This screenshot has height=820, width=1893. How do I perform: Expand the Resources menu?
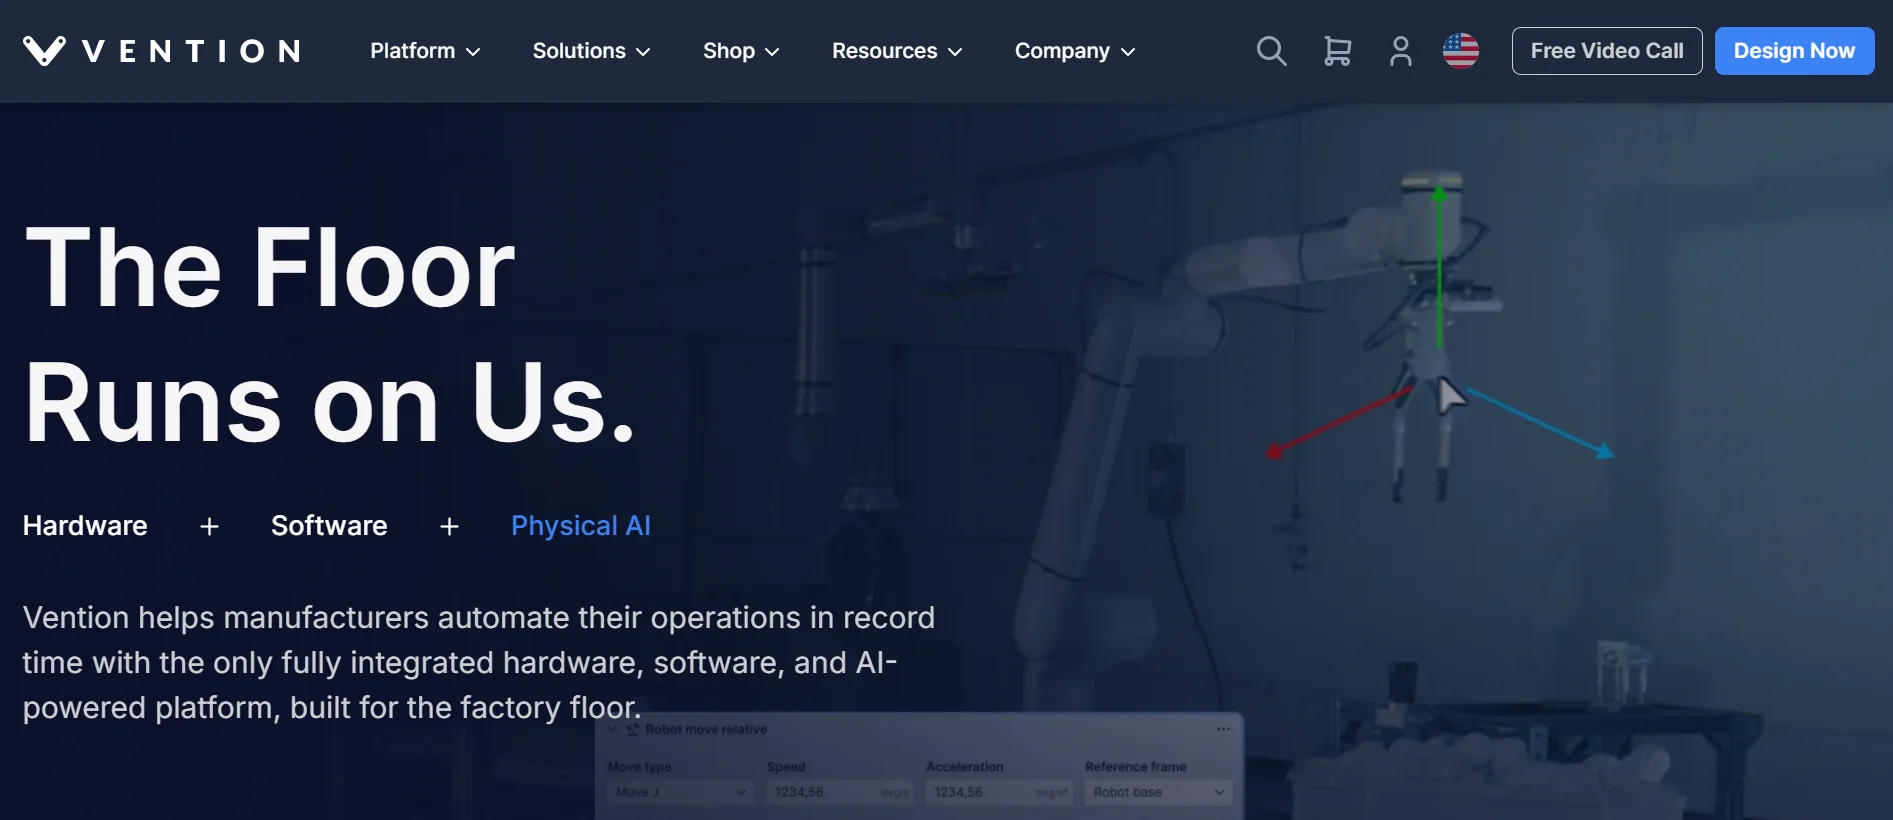point(897,51)
